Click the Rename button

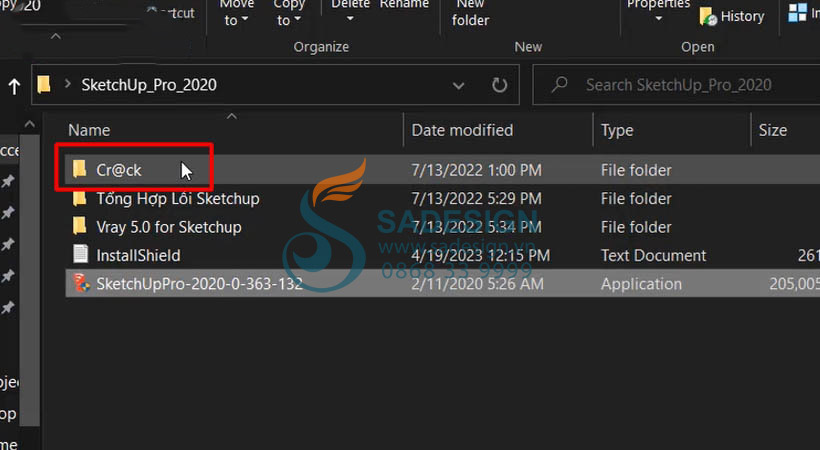[404, 4]
